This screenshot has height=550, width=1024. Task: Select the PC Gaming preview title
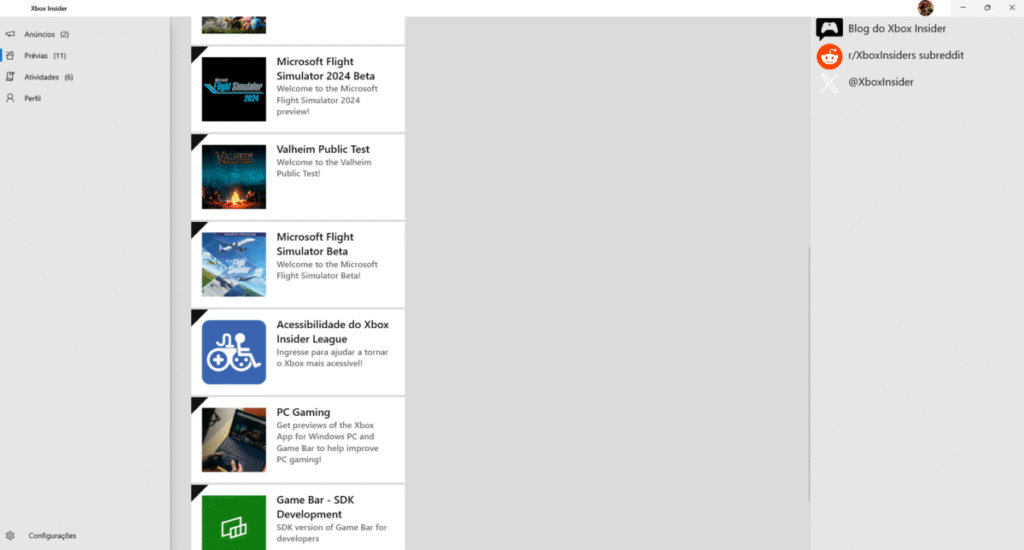pyautogui.click(x=303, y=412)
